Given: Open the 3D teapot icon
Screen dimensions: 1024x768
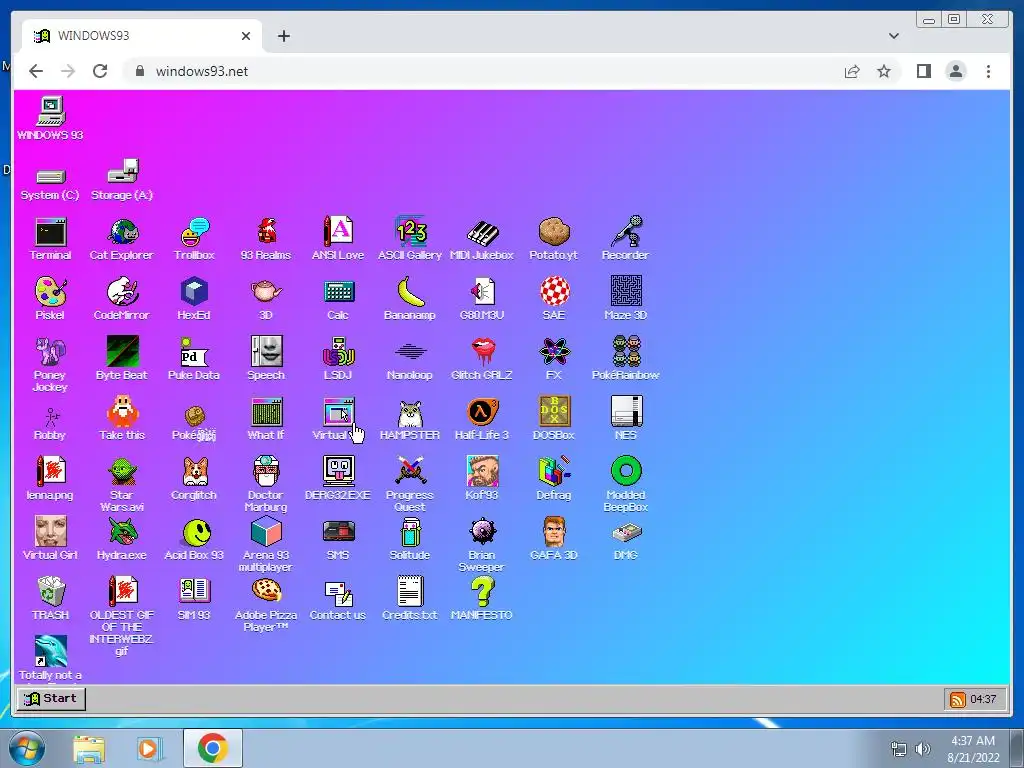Looking at the screenshot, I should tap(266, 291).
